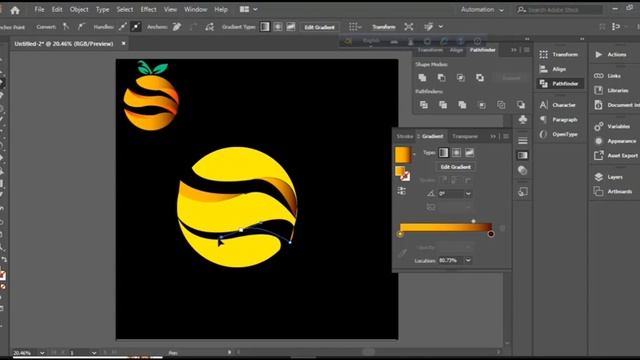The image size is (640, 360).
Task: Select Freeform gradient type in the control bar
Action: pos(291,27)
